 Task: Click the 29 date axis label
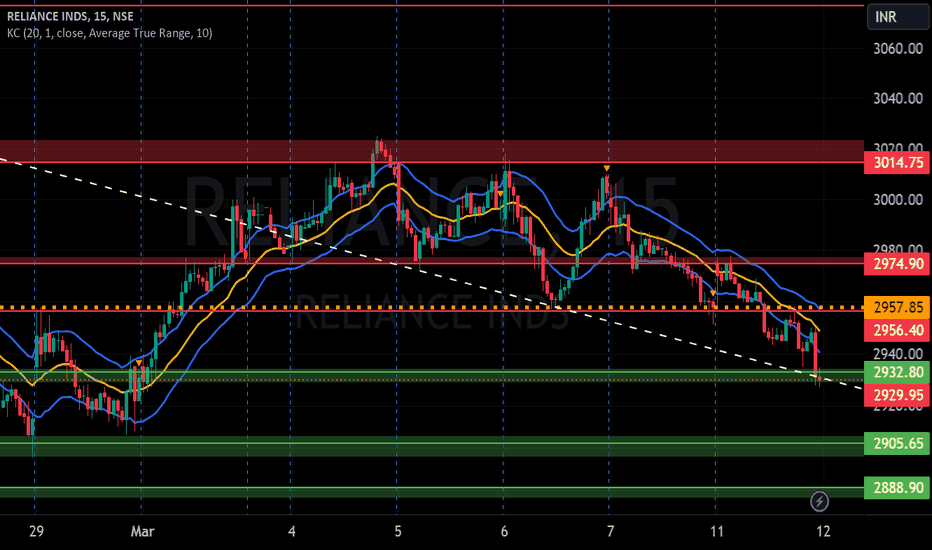click(36, 531)
